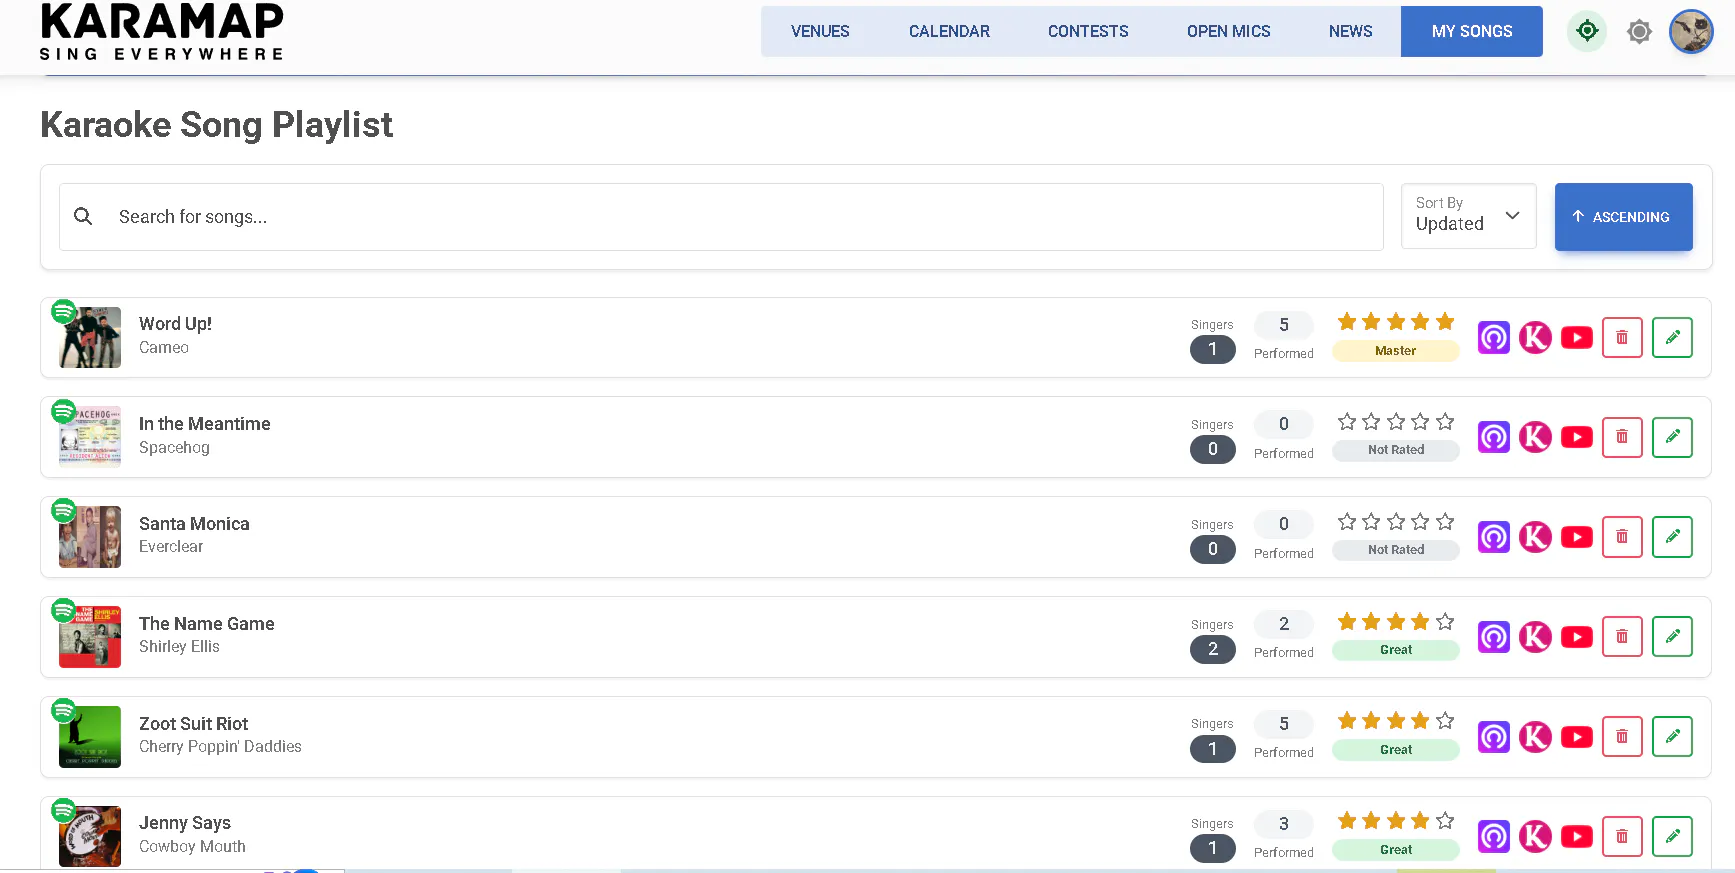Select the My Songs tab
The height and width of the screenshot is (873, 1735).
tap(1472, 31)
